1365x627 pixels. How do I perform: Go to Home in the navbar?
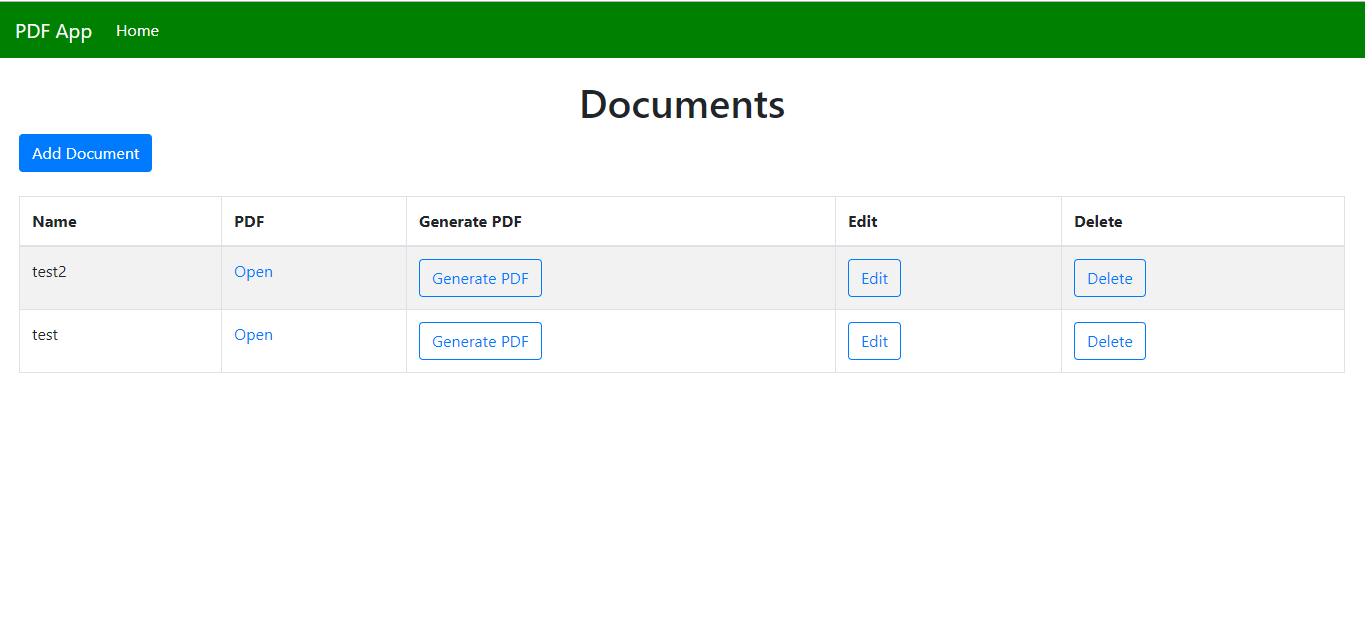[137, 31]
